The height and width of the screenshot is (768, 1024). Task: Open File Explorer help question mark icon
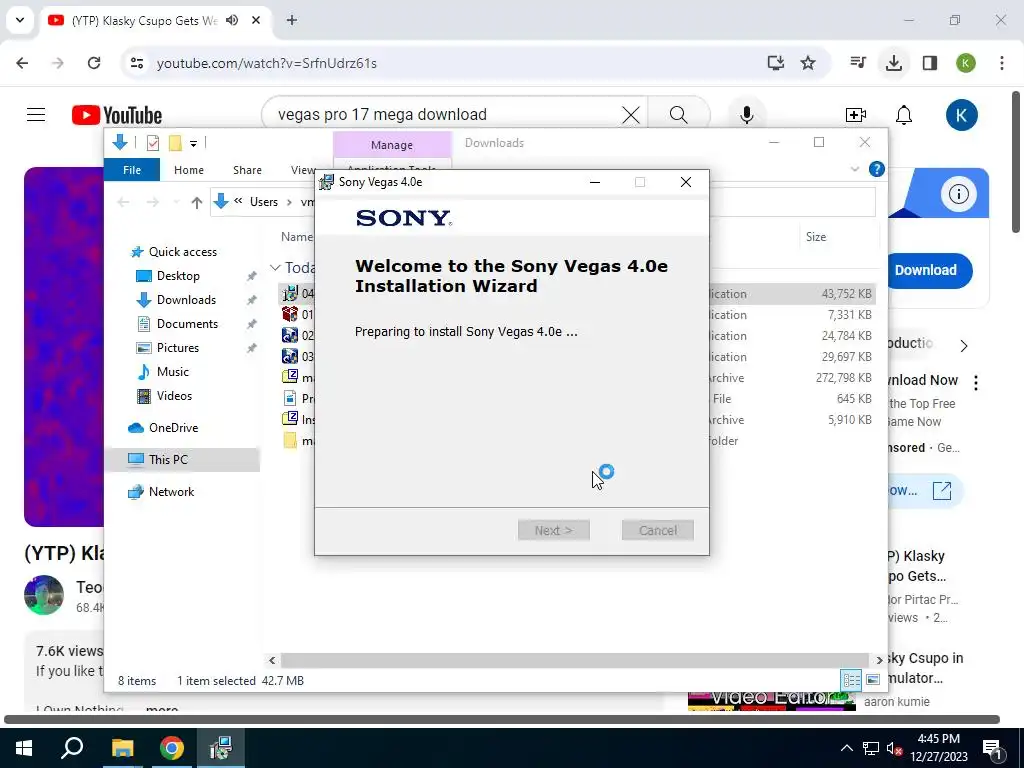[x=876, y=169]
